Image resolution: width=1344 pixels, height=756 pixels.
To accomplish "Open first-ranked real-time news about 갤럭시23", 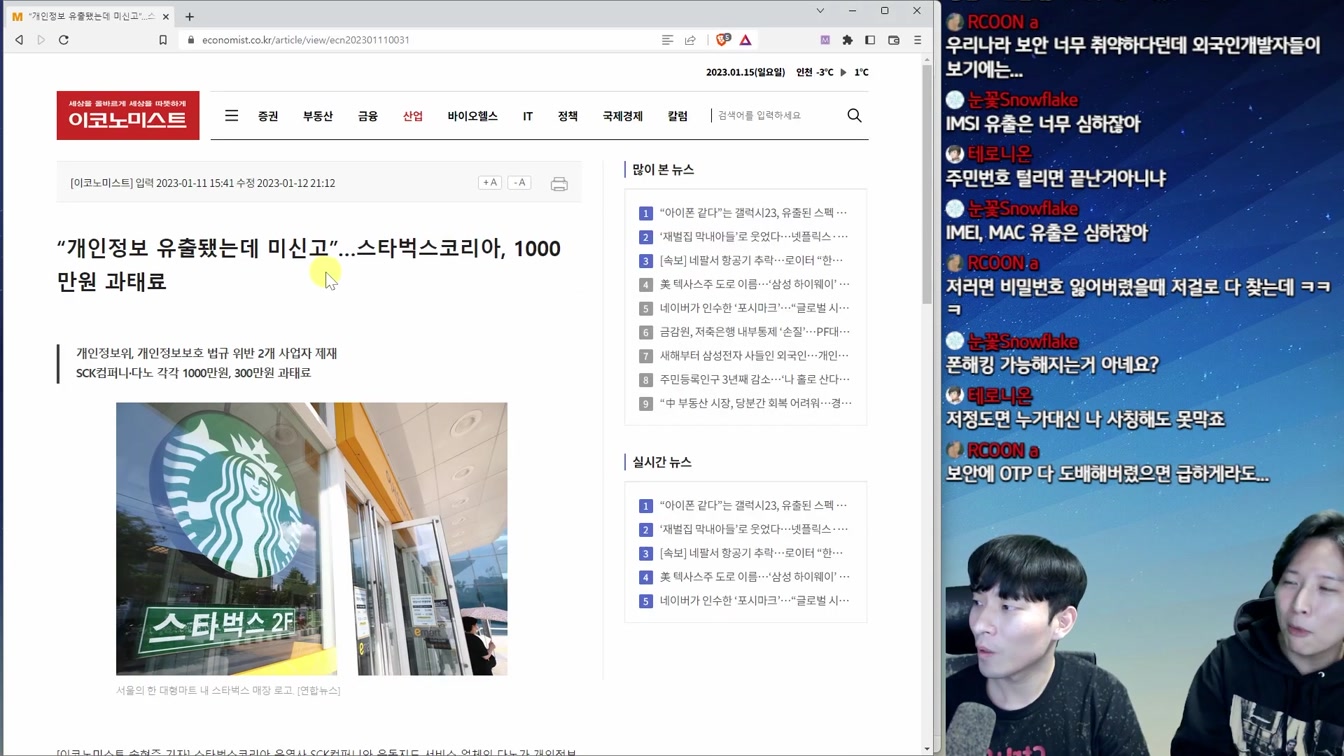I will [753, 505].
